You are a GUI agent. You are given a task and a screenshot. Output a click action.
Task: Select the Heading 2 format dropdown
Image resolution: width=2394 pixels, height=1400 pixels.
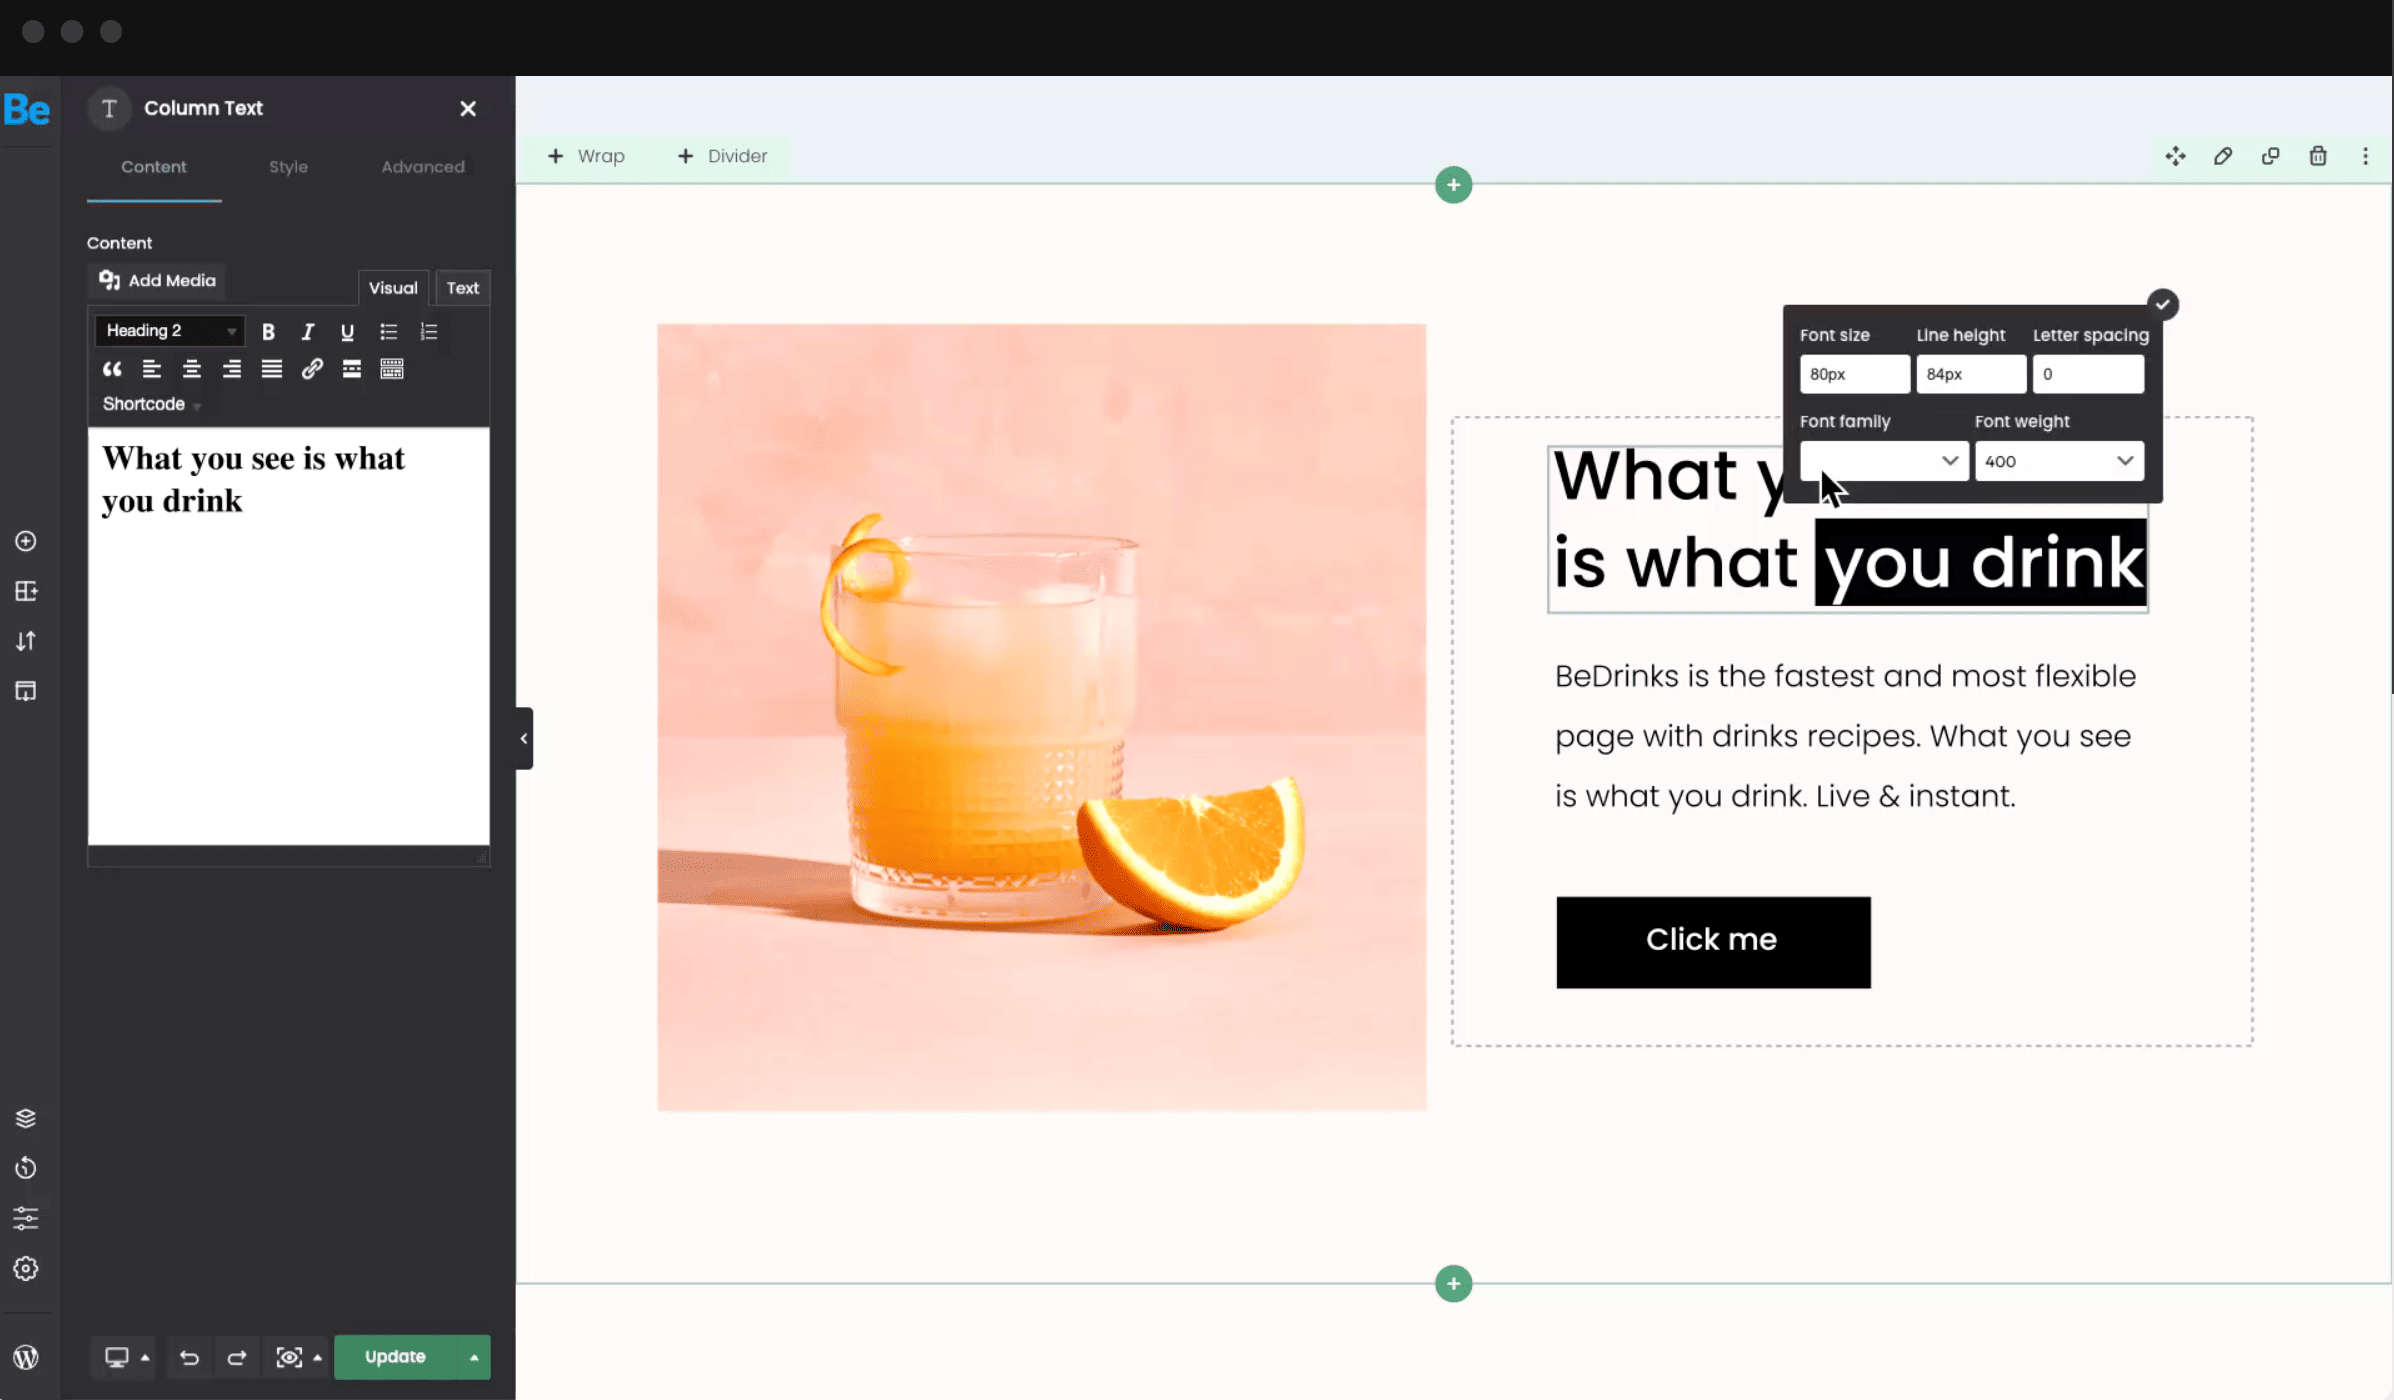coord(167,328)
